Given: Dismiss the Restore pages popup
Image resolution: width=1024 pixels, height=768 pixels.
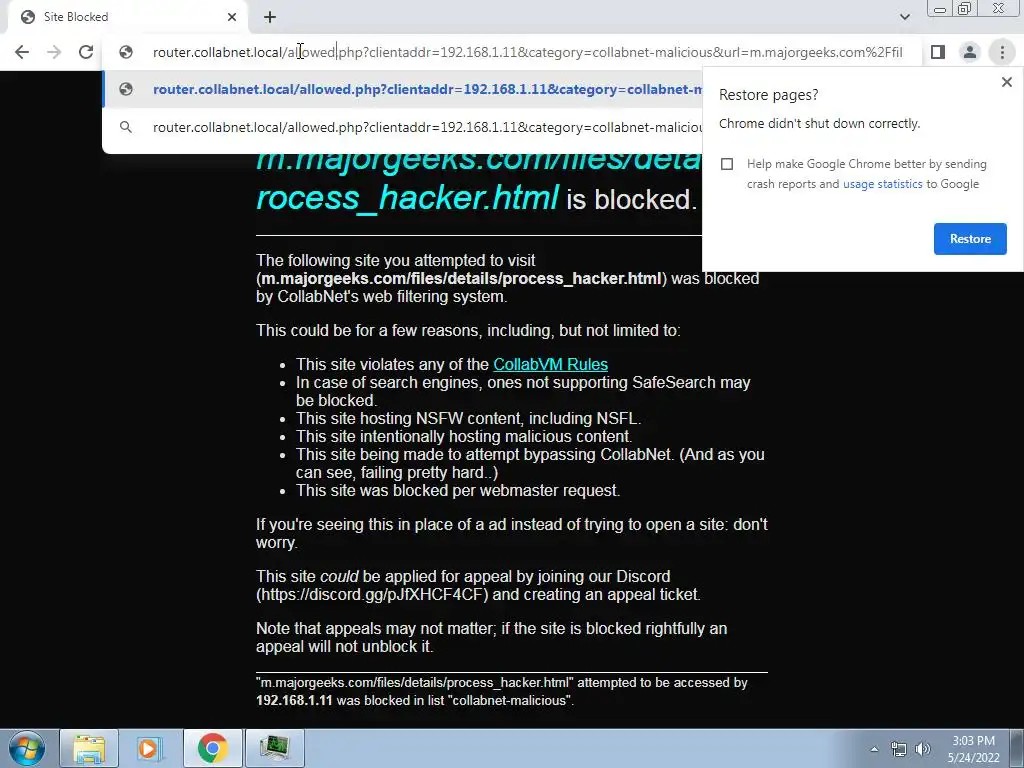Looking at the screenshot, I should tap(1006, 82).
